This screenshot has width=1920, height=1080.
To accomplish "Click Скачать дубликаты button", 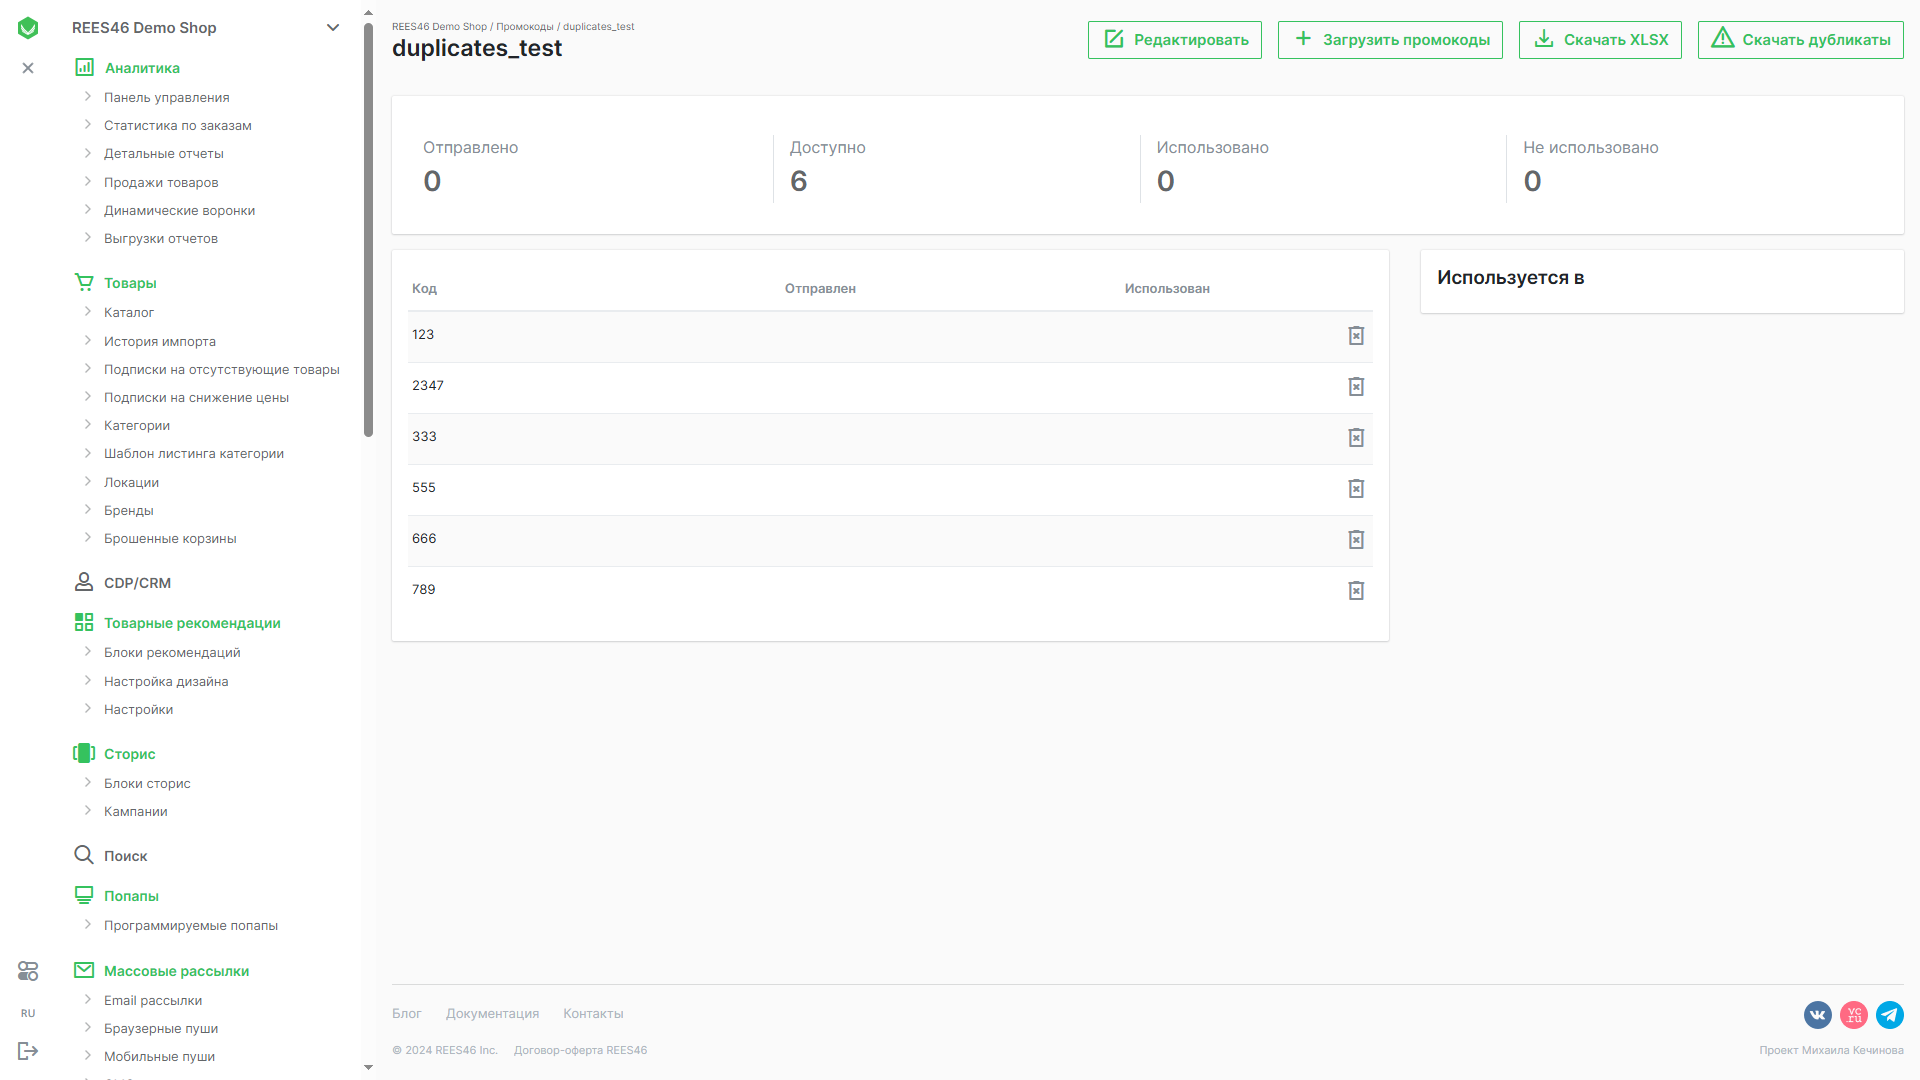I will [1800, 40].
